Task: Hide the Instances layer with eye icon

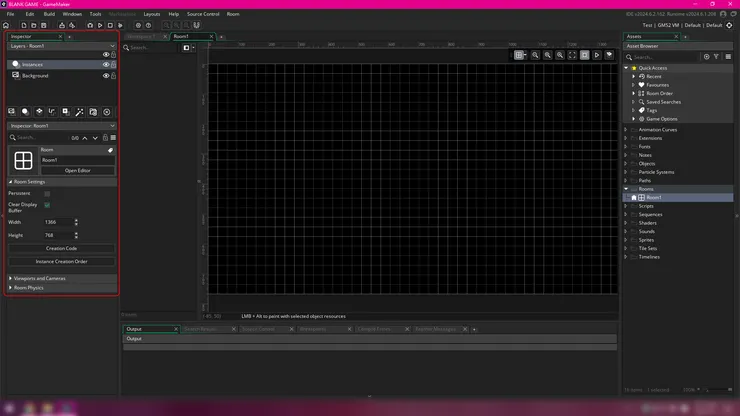Action: point(105,65)
